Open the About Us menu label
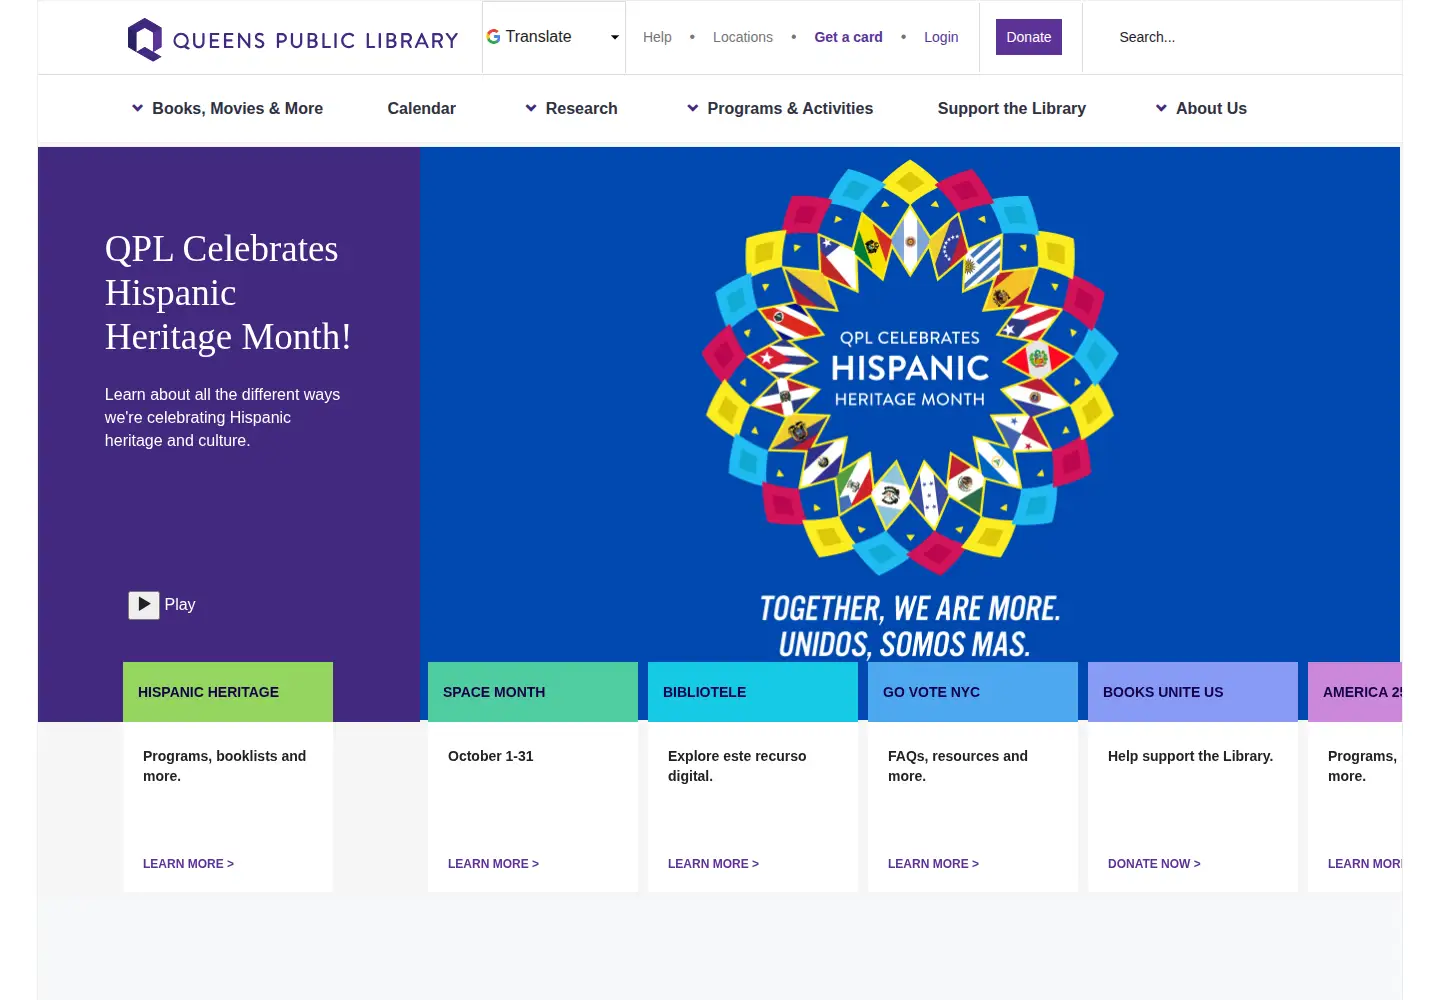 [x=1211, y=108]
